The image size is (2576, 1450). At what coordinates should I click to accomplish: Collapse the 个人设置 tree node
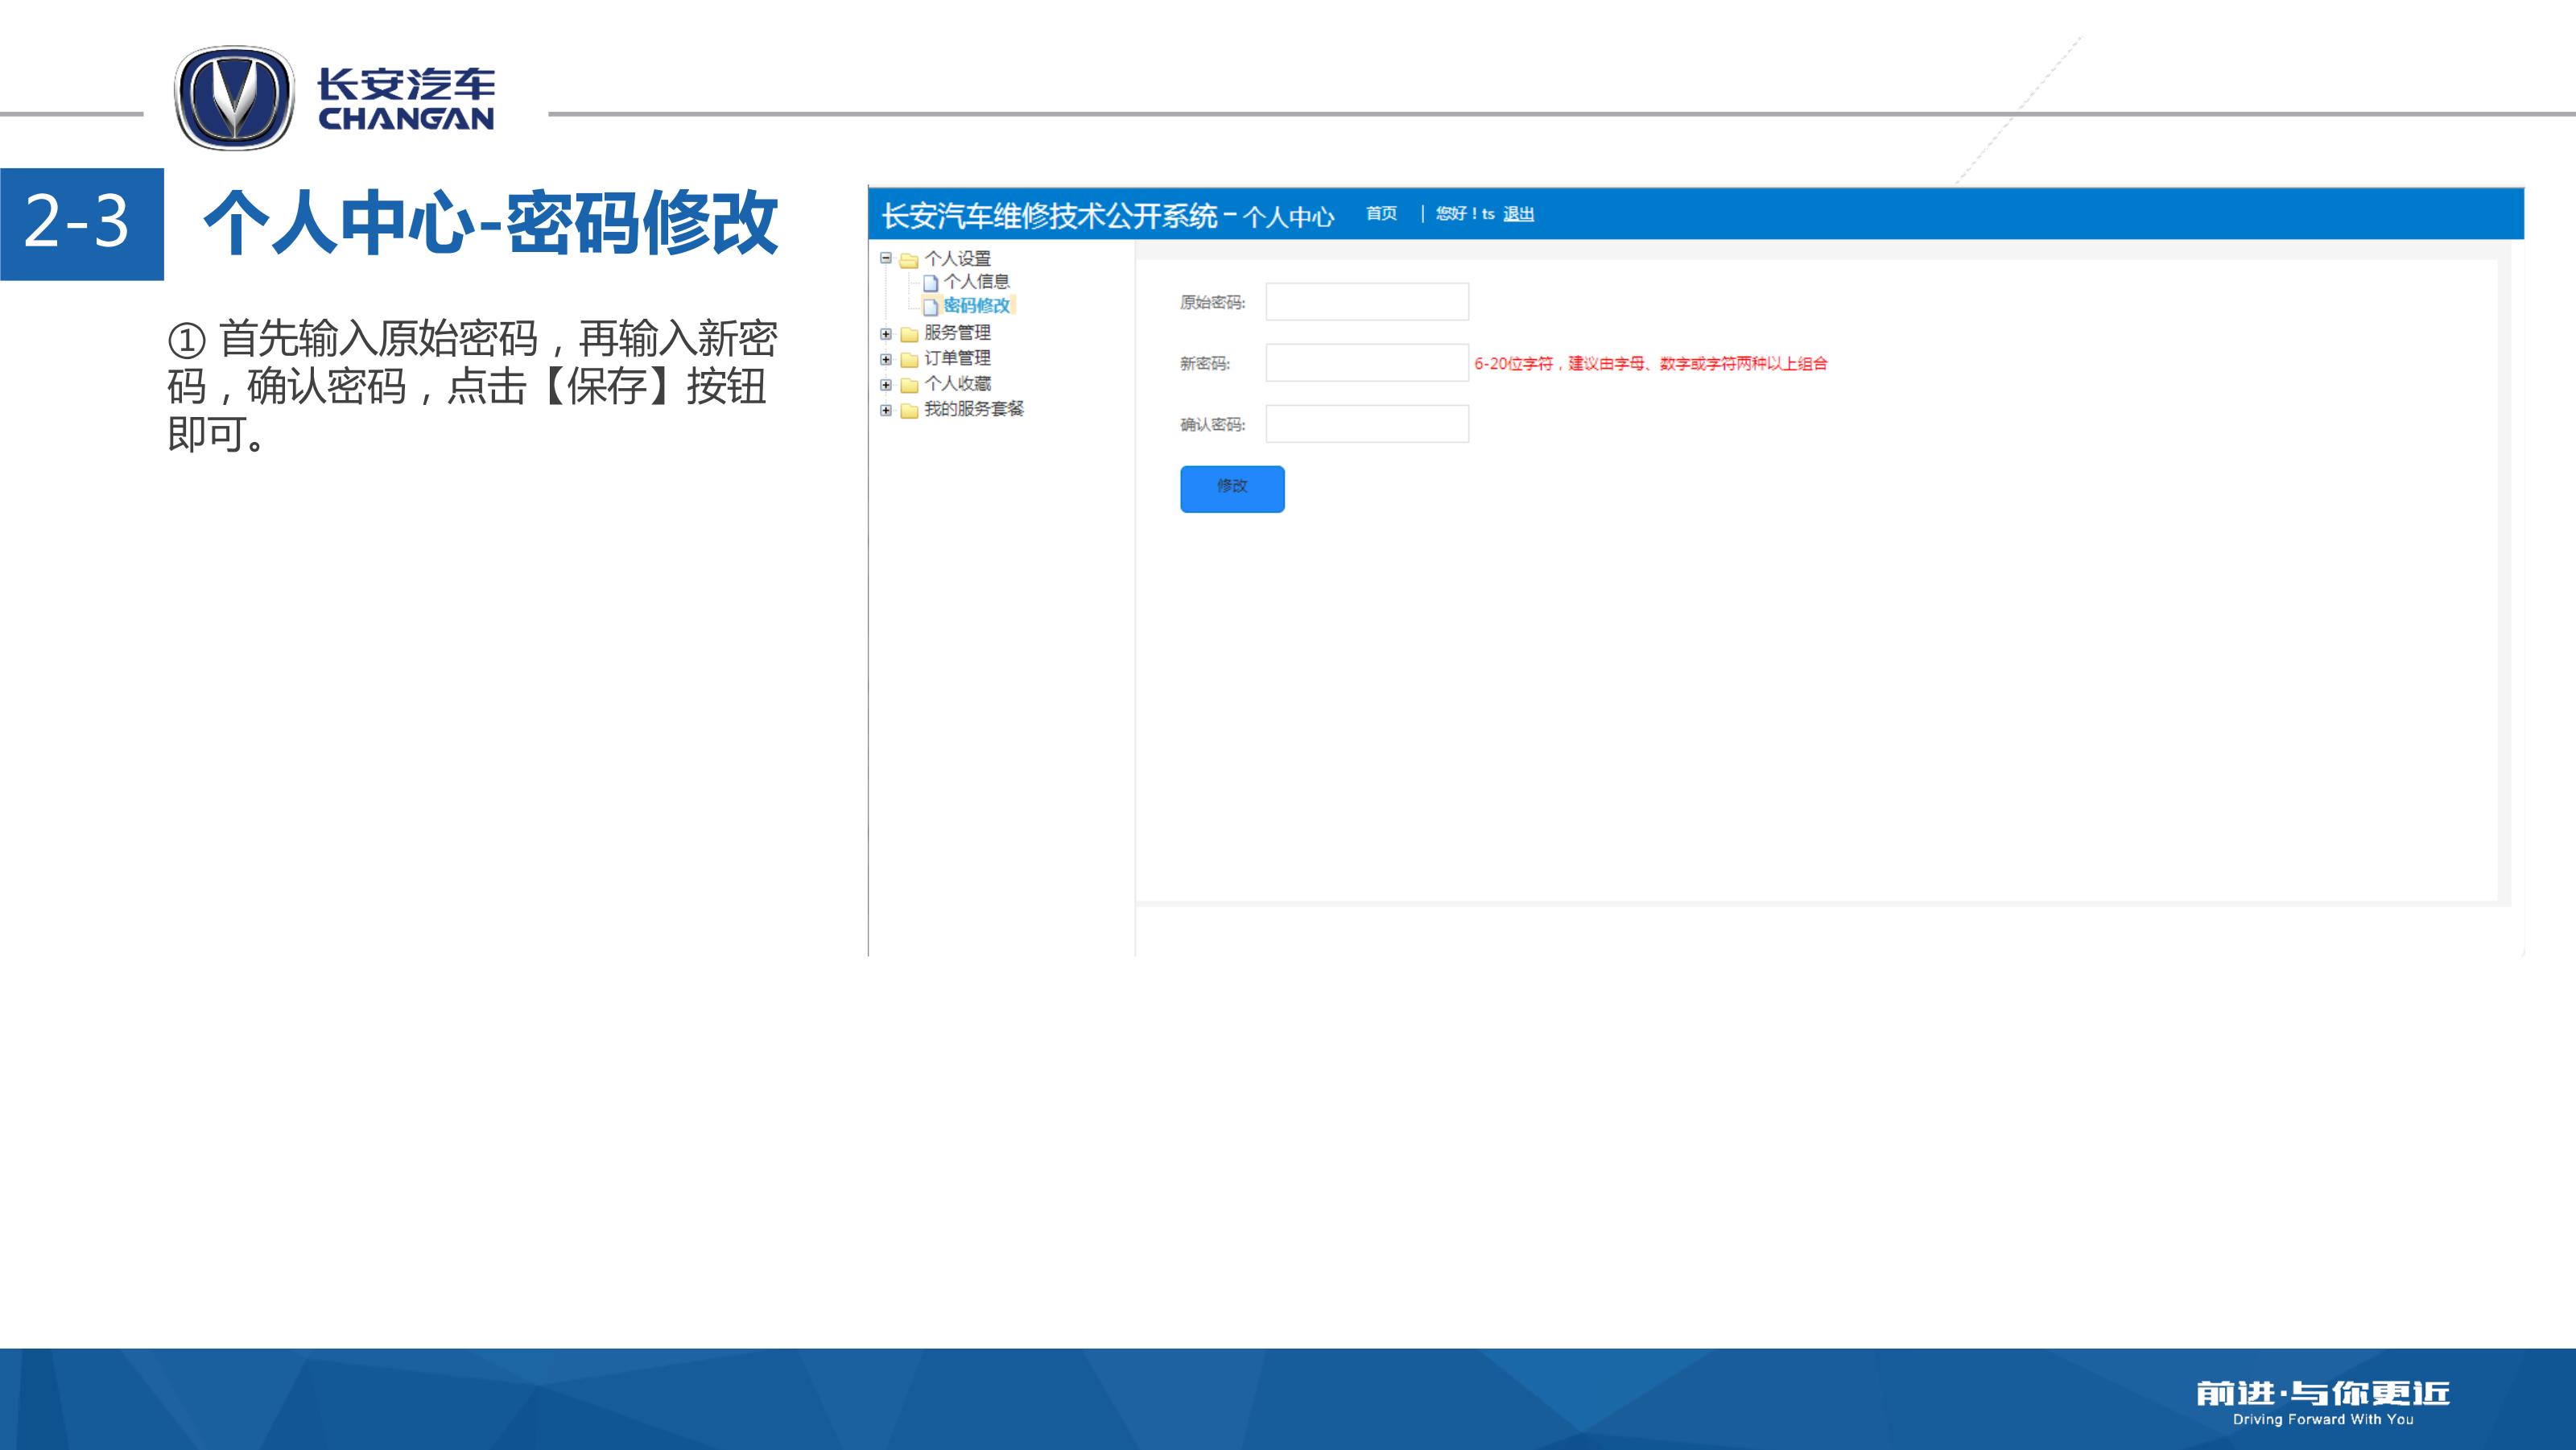pyautogui.click(x=885, y=258)
